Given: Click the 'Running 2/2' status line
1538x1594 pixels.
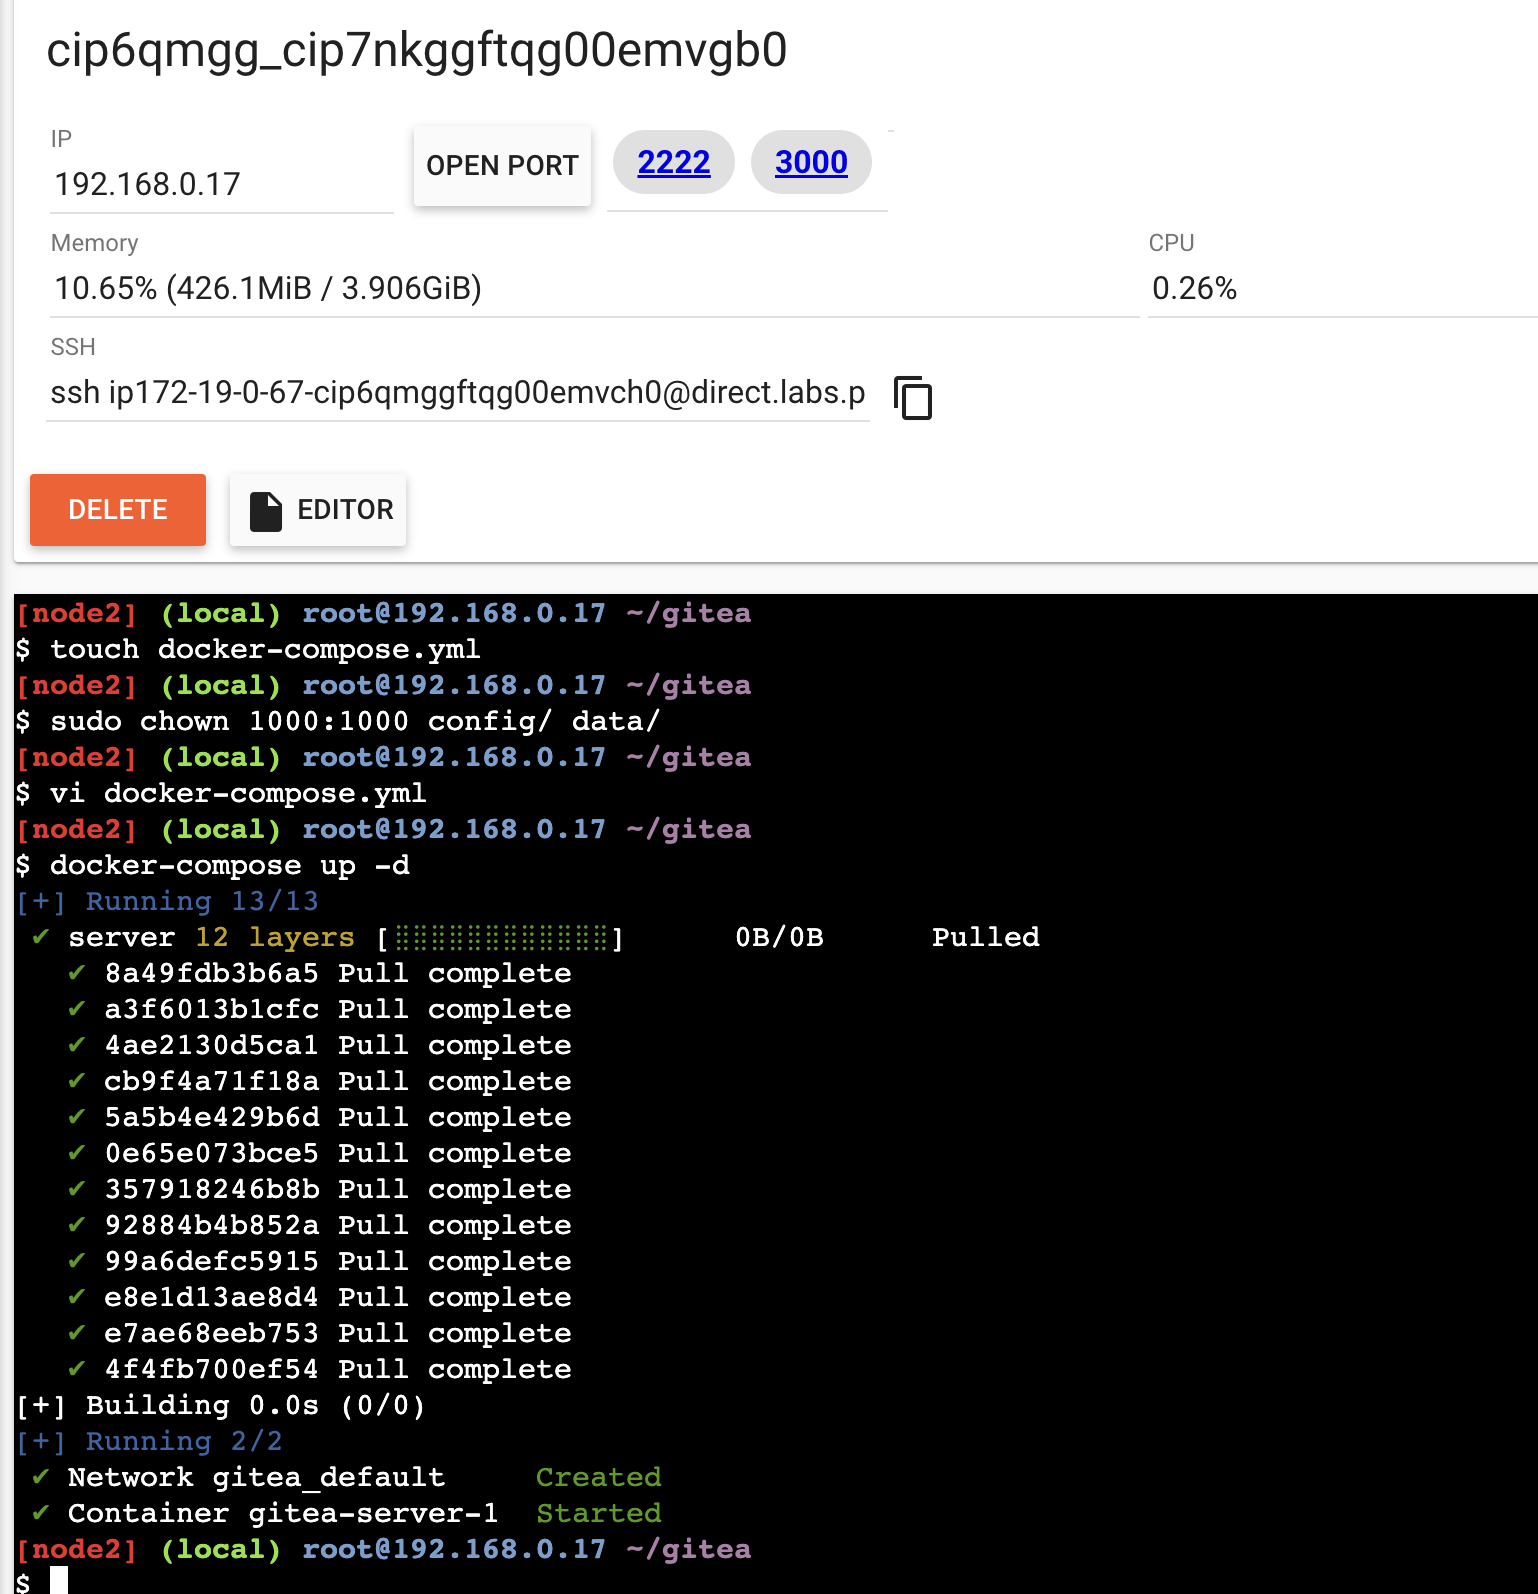Looking at the screenshot, I should coord(149,1441).
